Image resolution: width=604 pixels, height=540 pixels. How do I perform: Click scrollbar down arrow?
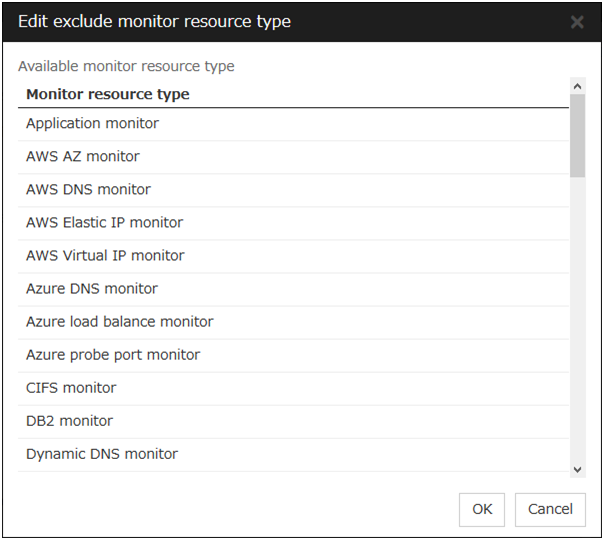577,469
